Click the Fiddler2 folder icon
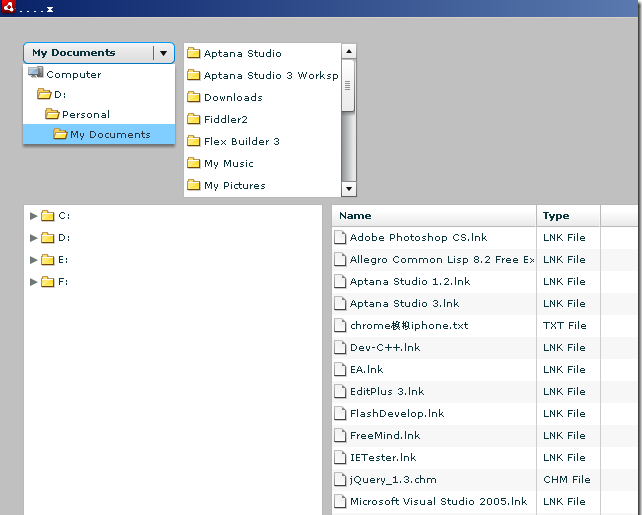 193,119
